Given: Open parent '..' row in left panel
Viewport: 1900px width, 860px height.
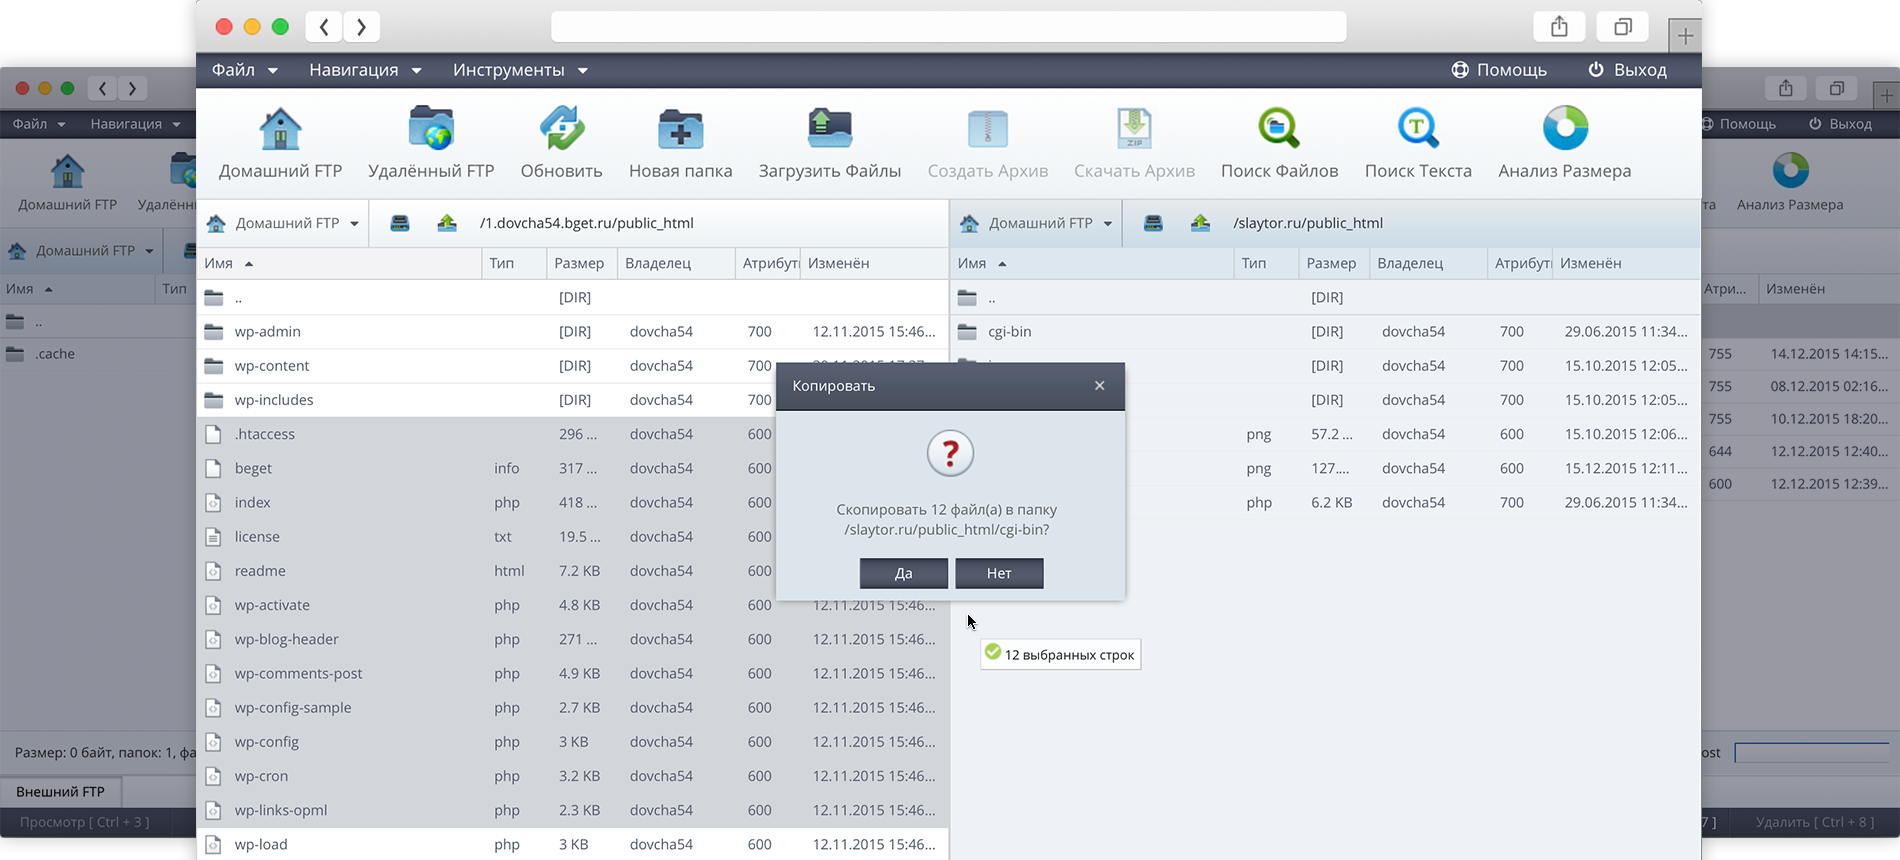Looking at the screenshot, I should click(573, 297).
